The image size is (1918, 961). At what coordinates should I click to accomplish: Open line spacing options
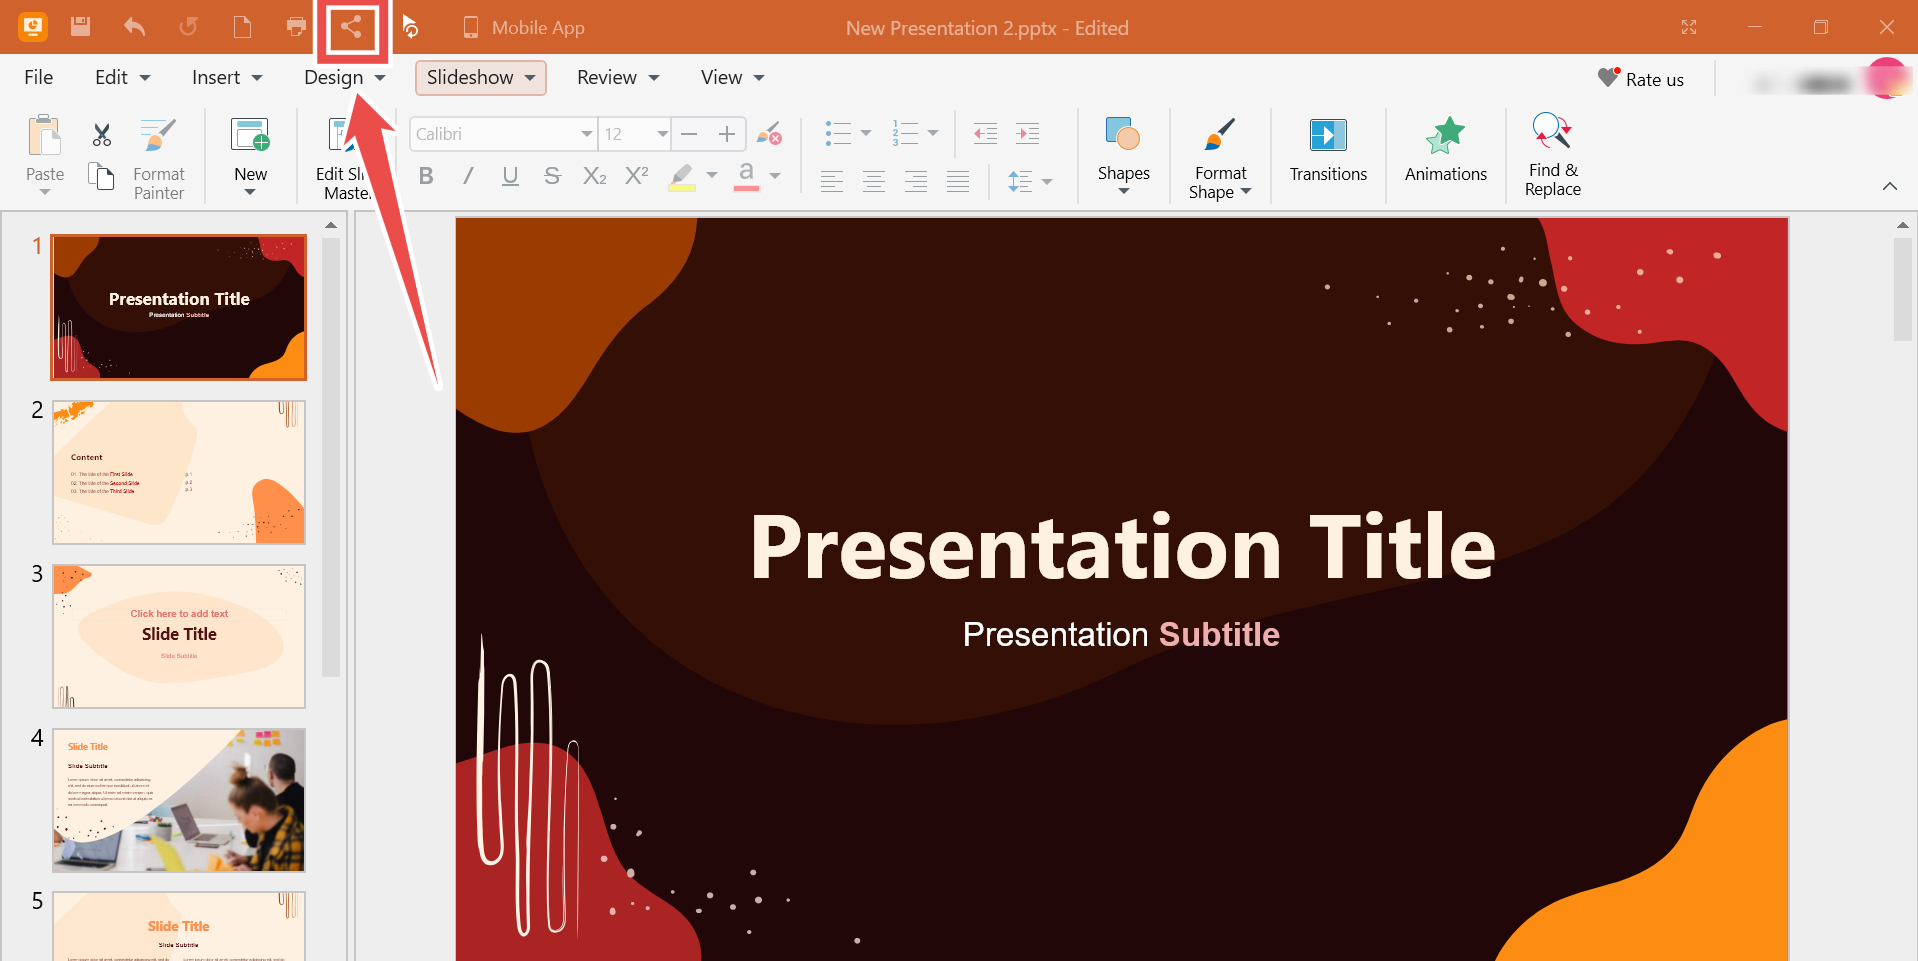point(1029,181)
